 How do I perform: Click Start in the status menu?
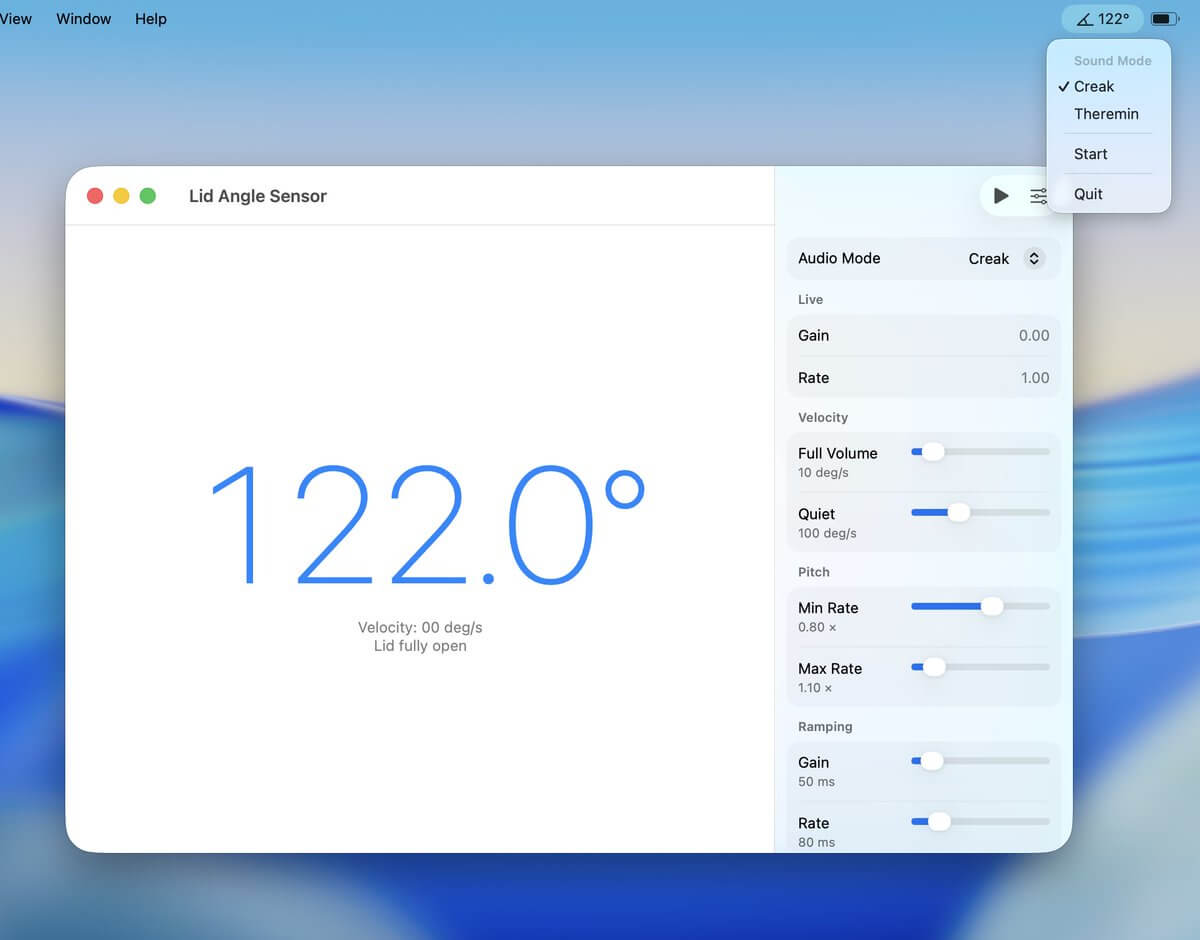(1090, 154)
